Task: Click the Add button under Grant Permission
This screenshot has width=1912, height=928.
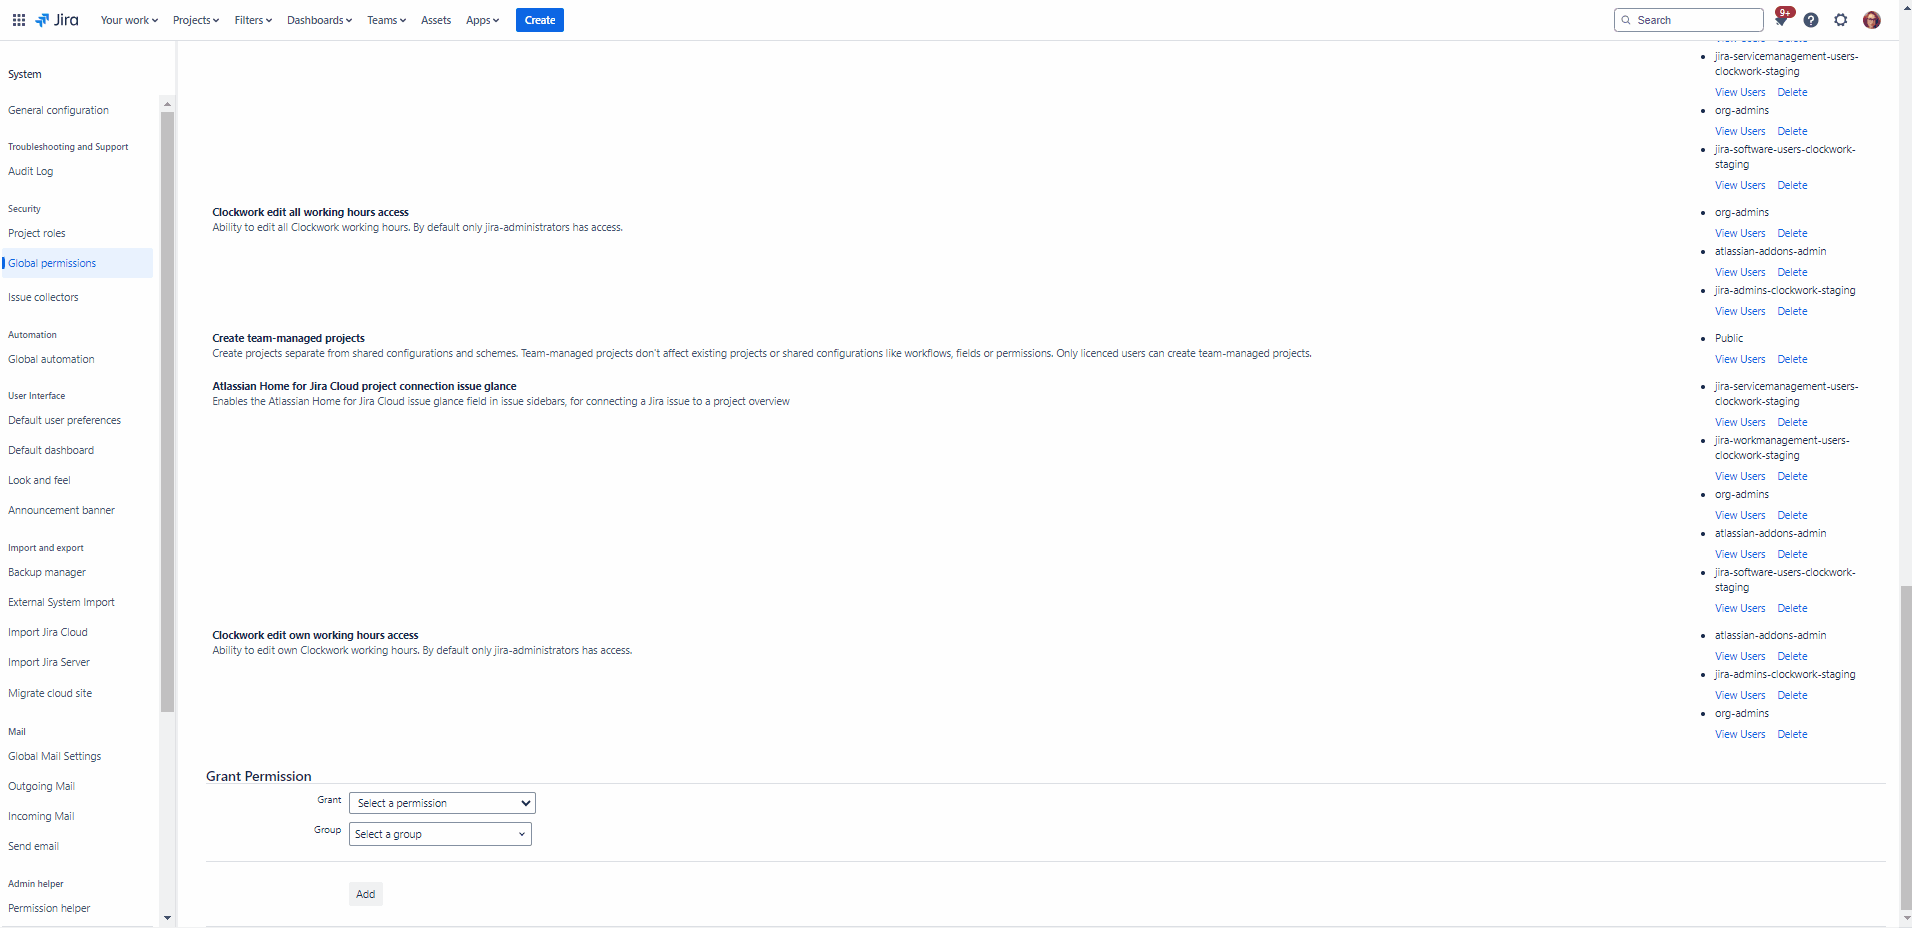Action: pos(364,893)
